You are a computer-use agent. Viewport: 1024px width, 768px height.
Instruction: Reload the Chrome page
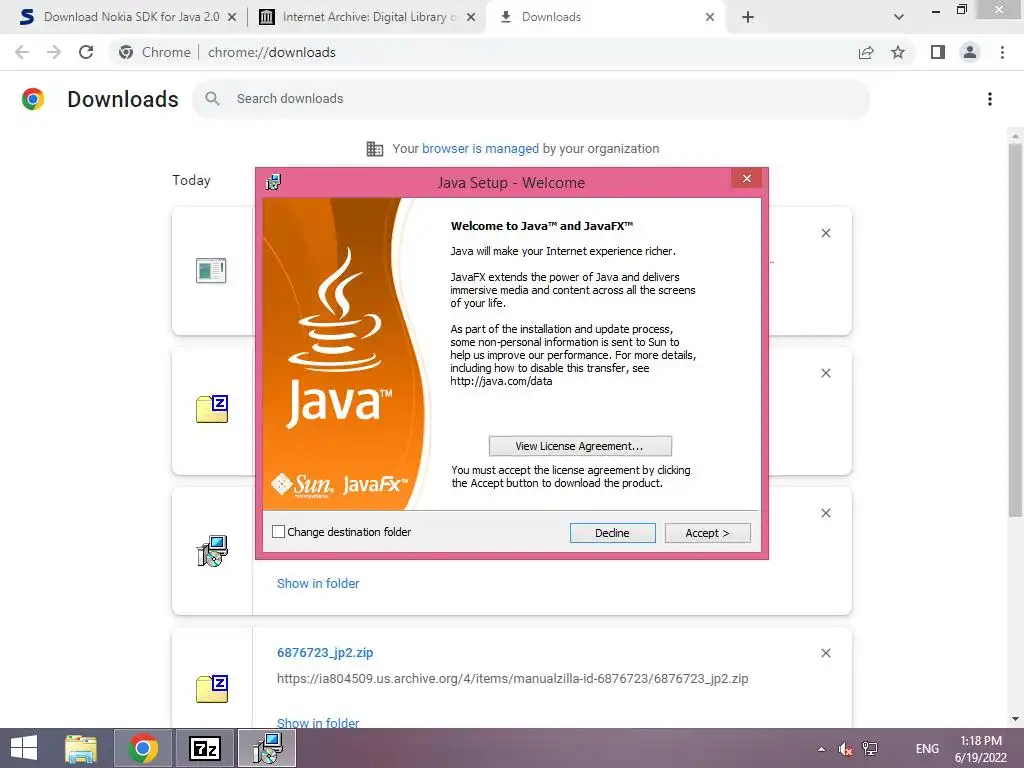click(86, 52)
